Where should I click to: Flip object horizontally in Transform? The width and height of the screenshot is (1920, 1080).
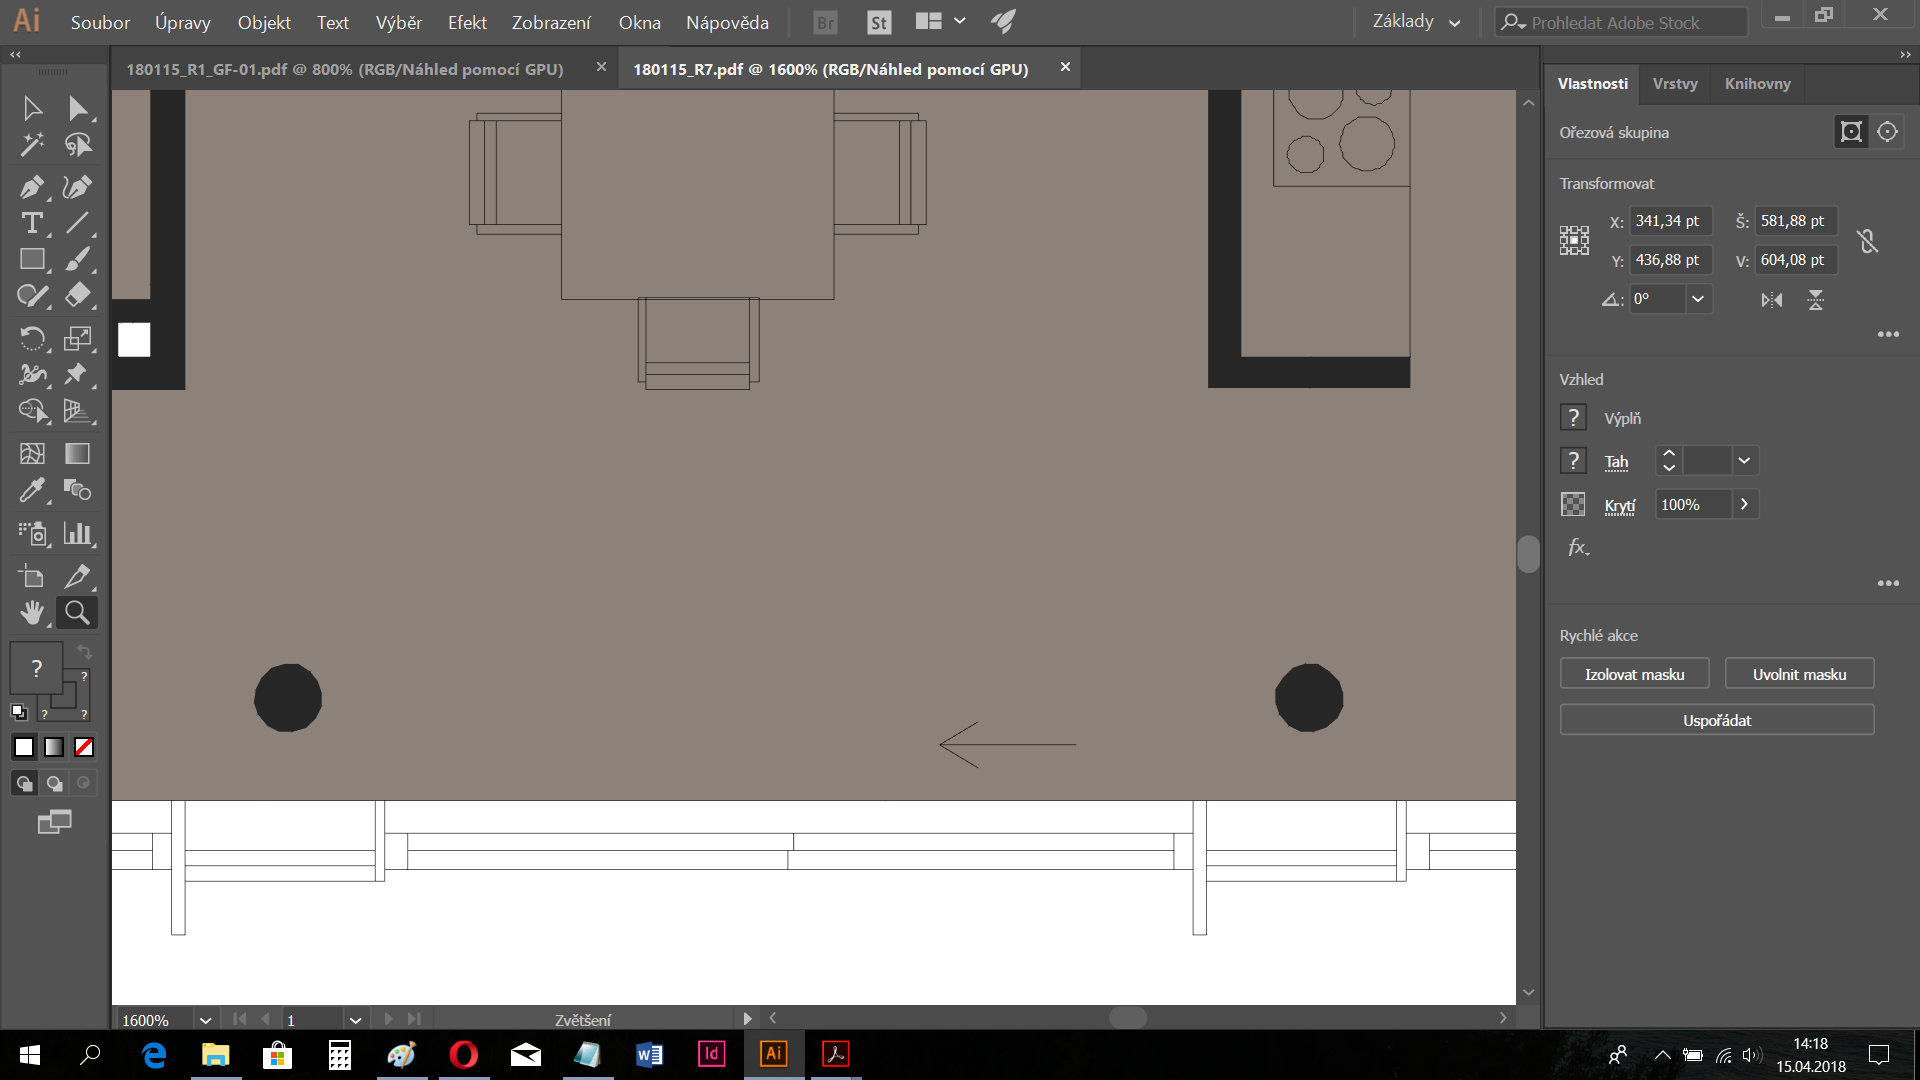point(1772,300)
